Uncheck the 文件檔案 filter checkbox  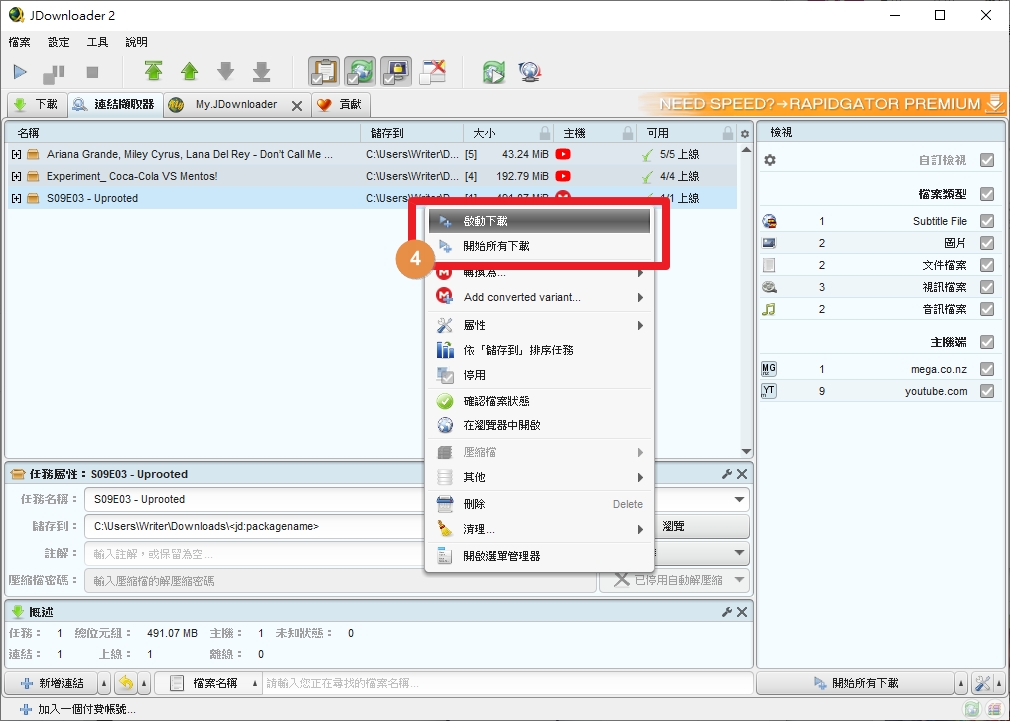pyautogui.click(x=987, y=265)
